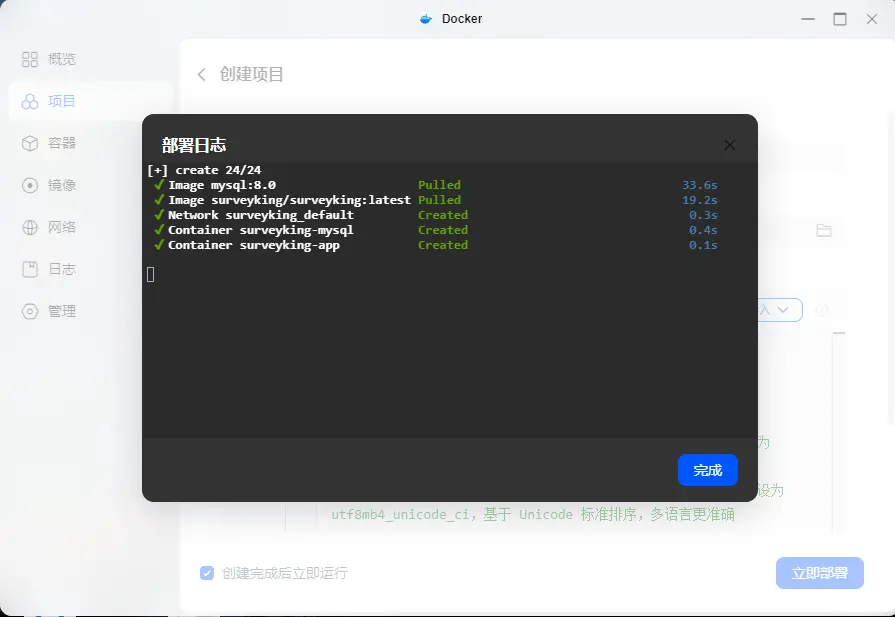Go to 网络 menu label
Image resolution: width=895 pixels, height=617 pixels.
point(62,227)
